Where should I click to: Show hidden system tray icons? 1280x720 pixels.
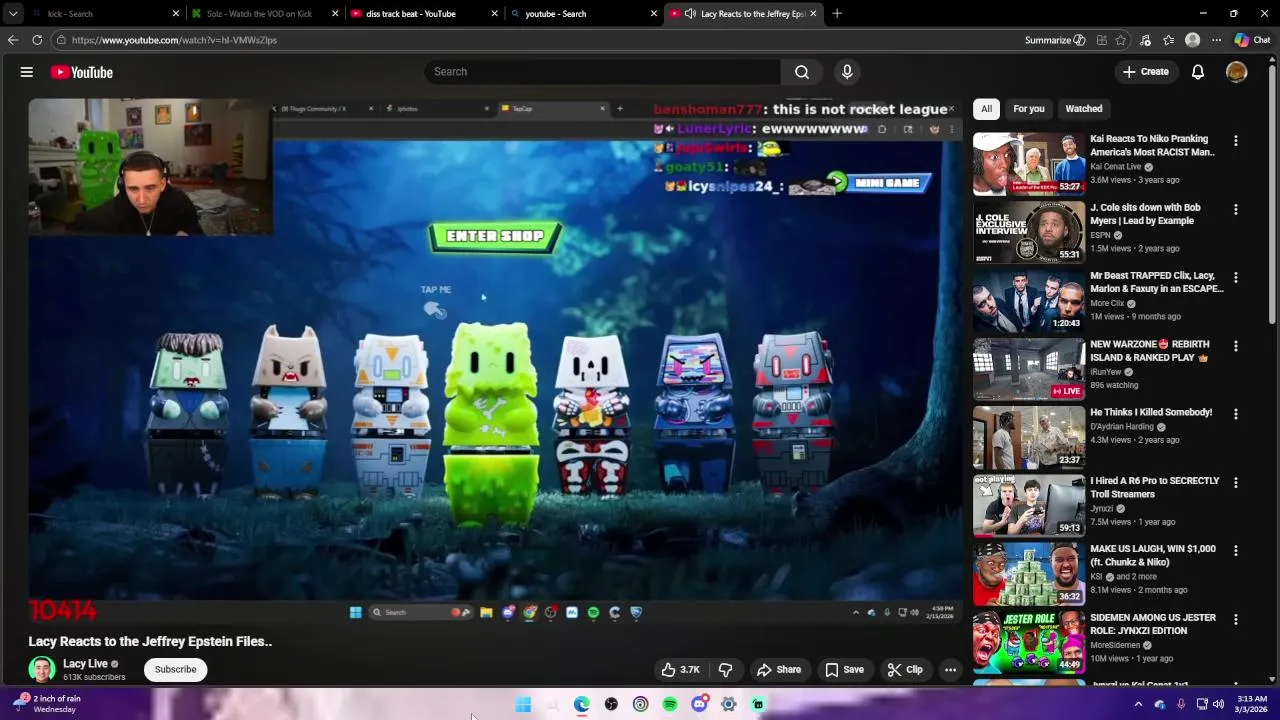(x=1138, y=705)
